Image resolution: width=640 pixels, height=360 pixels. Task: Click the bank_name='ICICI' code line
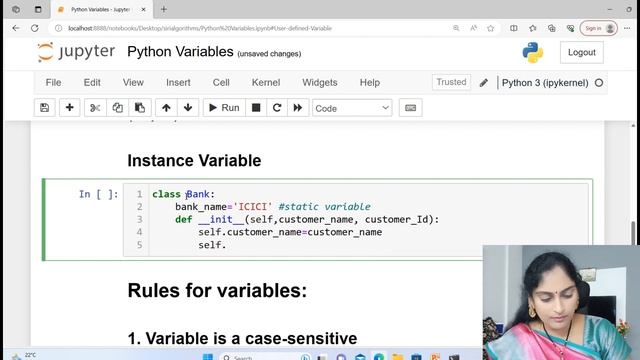coord(273,207)
